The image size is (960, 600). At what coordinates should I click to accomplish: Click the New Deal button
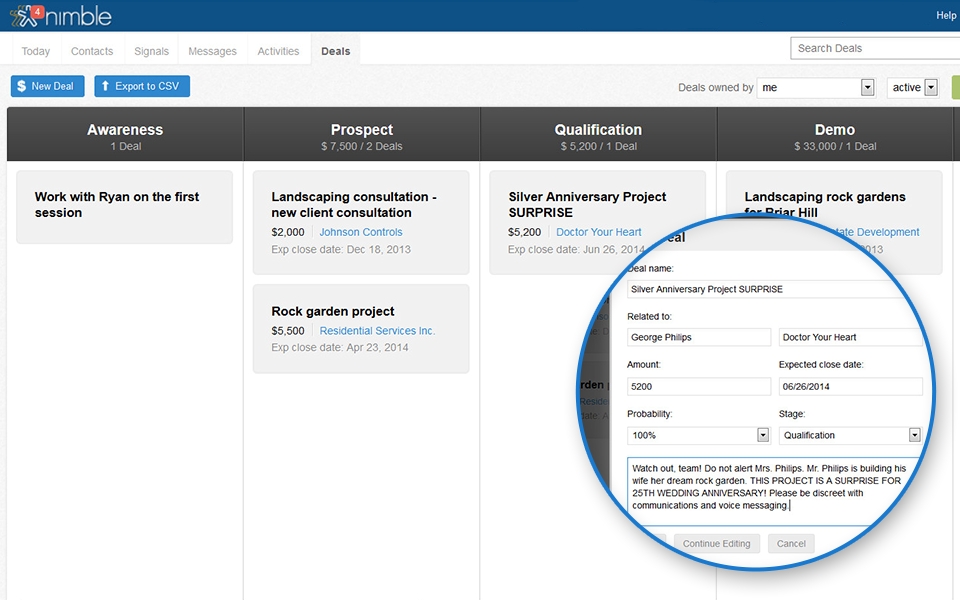click(x=48, y=86)
